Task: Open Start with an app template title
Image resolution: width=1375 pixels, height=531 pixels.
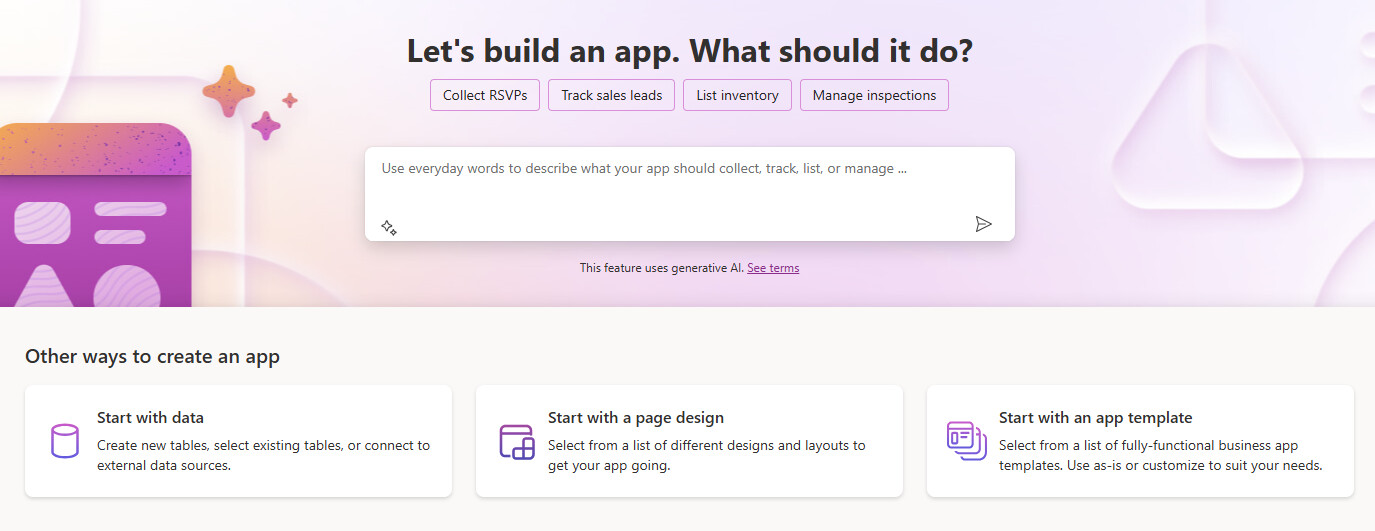Action: coord(1096,418)
